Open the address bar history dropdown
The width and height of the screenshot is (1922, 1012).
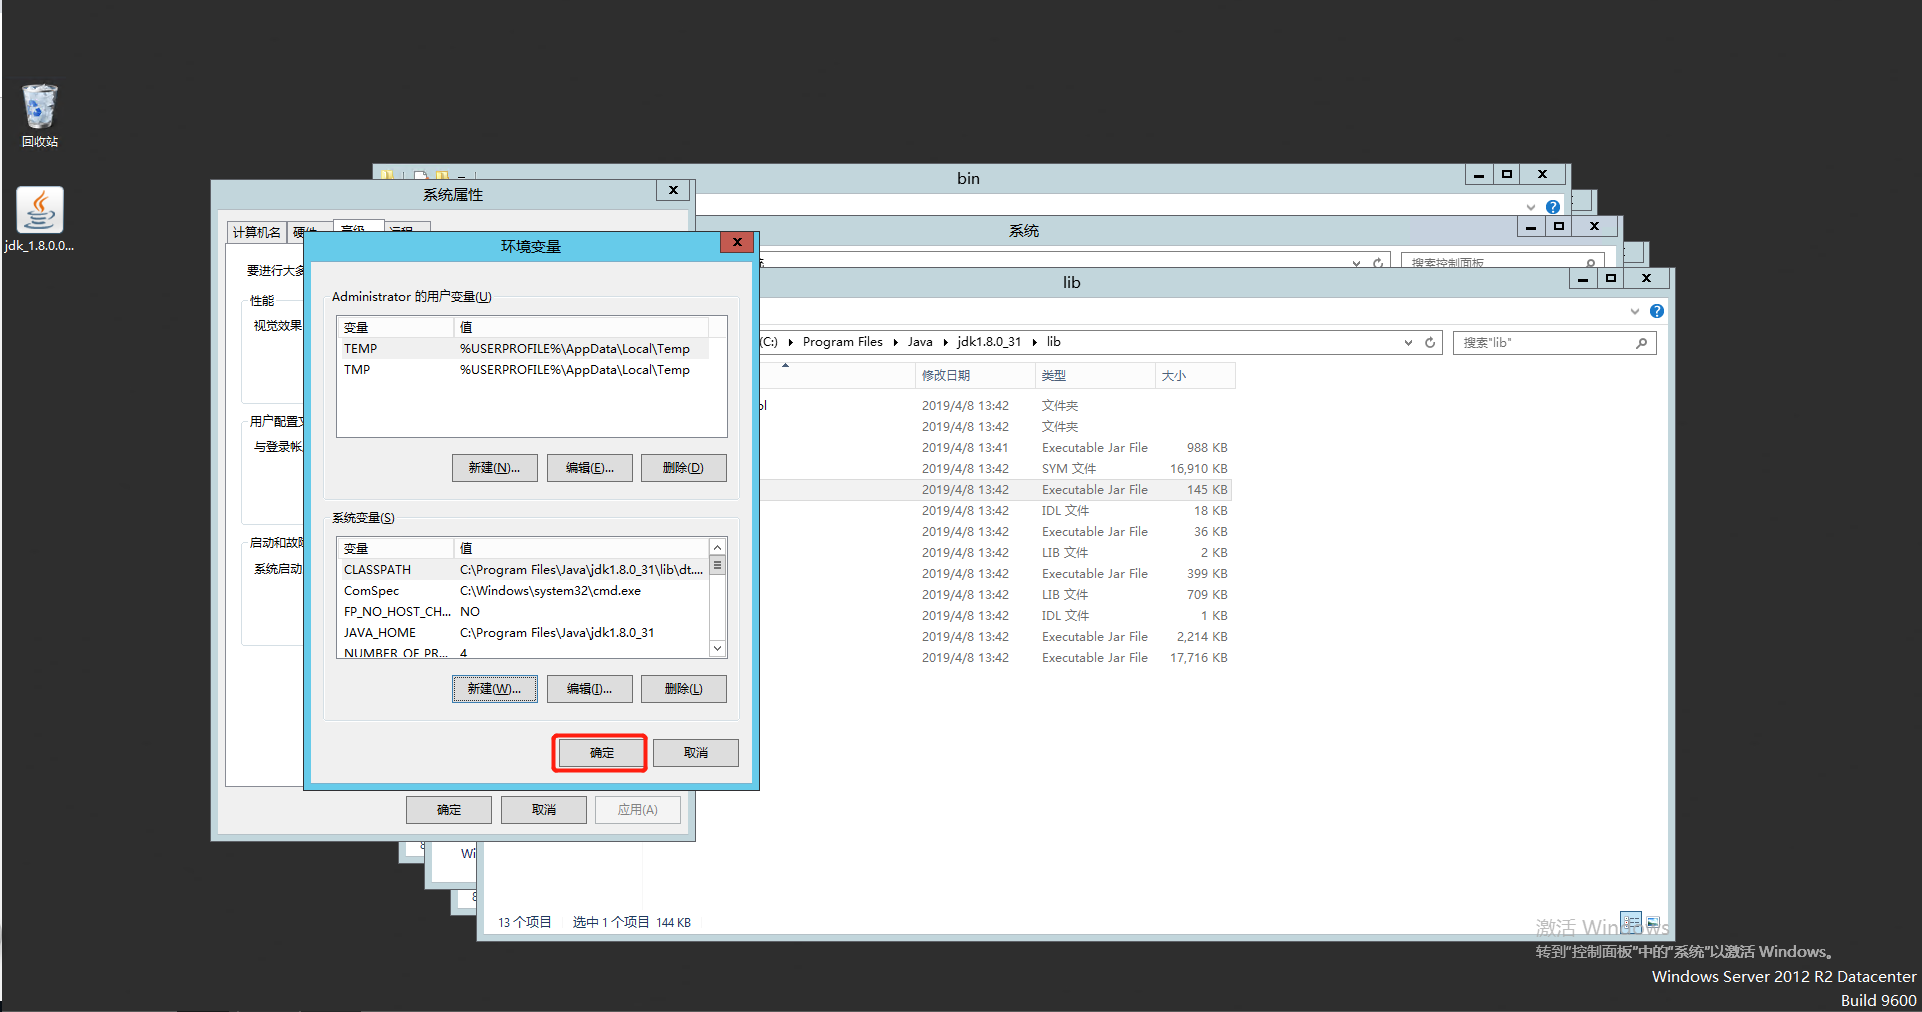[x=1407, y=342]
